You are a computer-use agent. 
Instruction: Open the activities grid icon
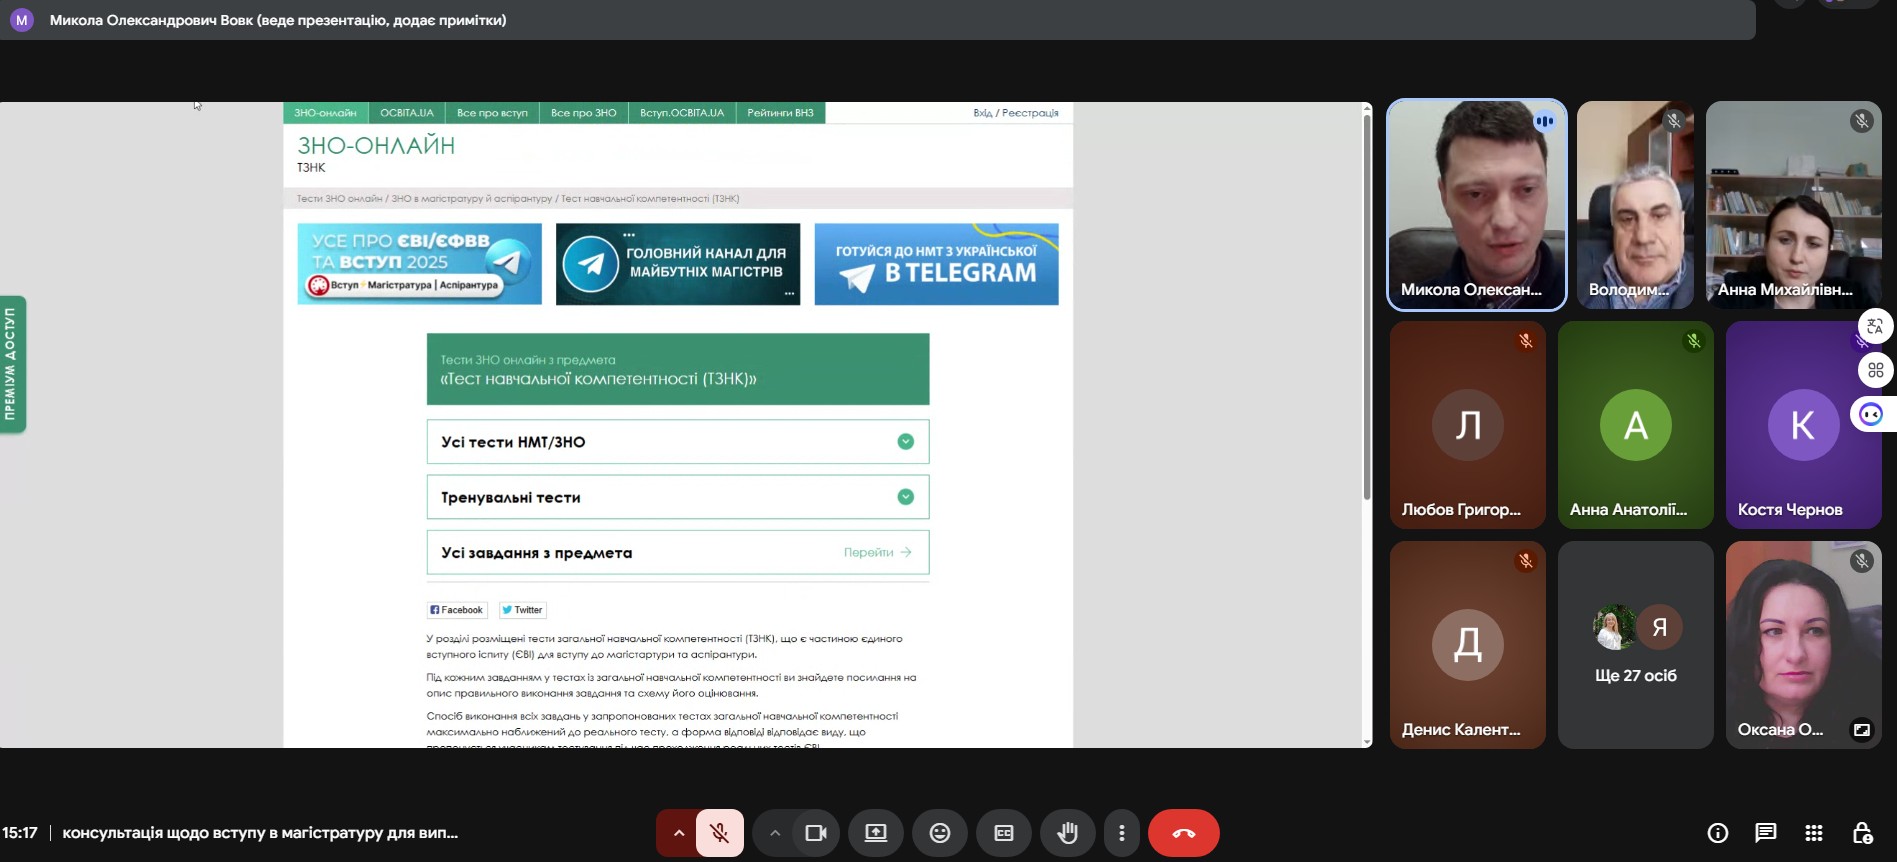click(1814, 833)
